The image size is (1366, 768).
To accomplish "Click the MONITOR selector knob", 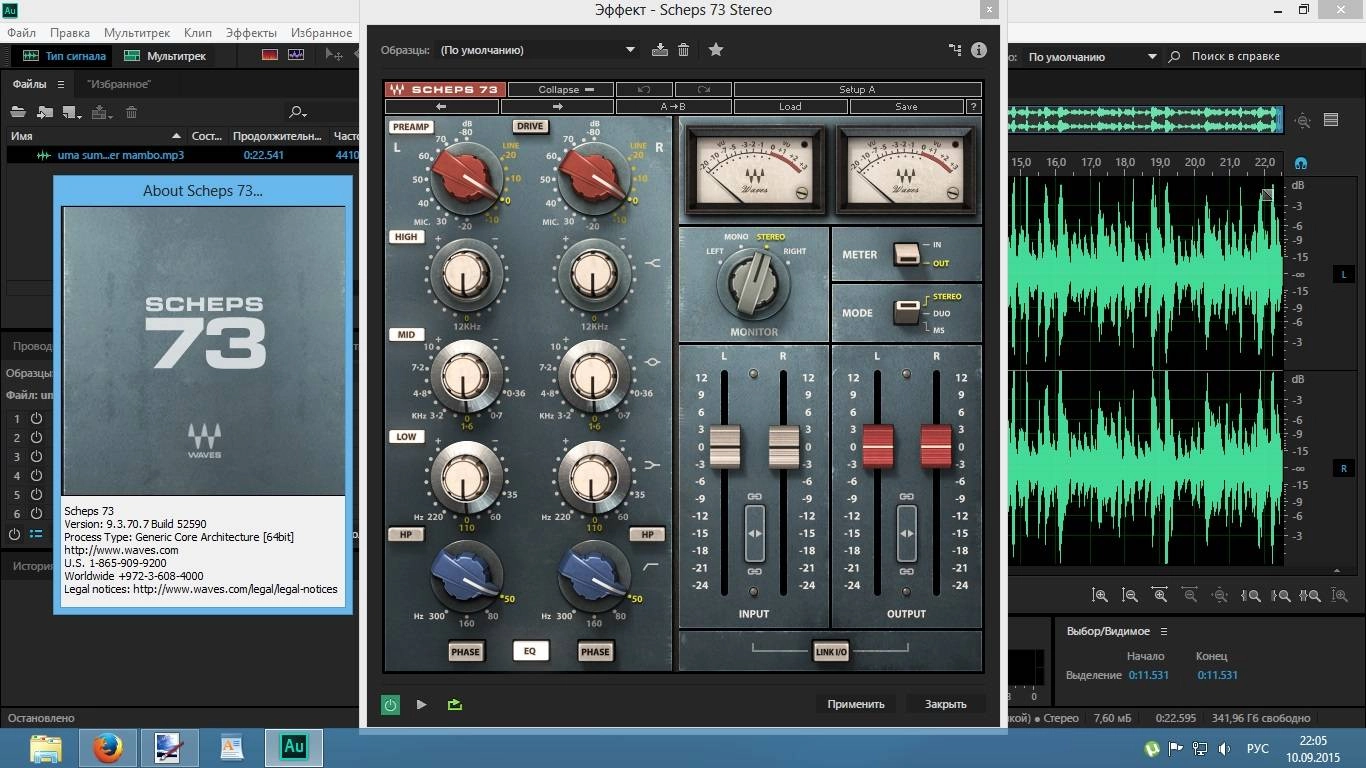I will 753,283.
